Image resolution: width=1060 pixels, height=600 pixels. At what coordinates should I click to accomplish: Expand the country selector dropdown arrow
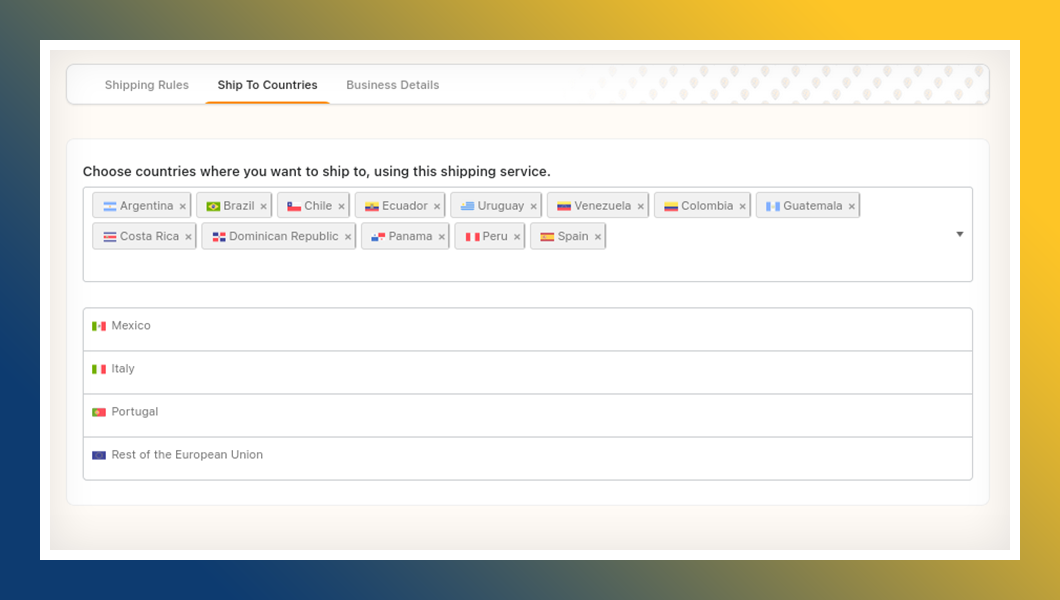pos(959,234)
